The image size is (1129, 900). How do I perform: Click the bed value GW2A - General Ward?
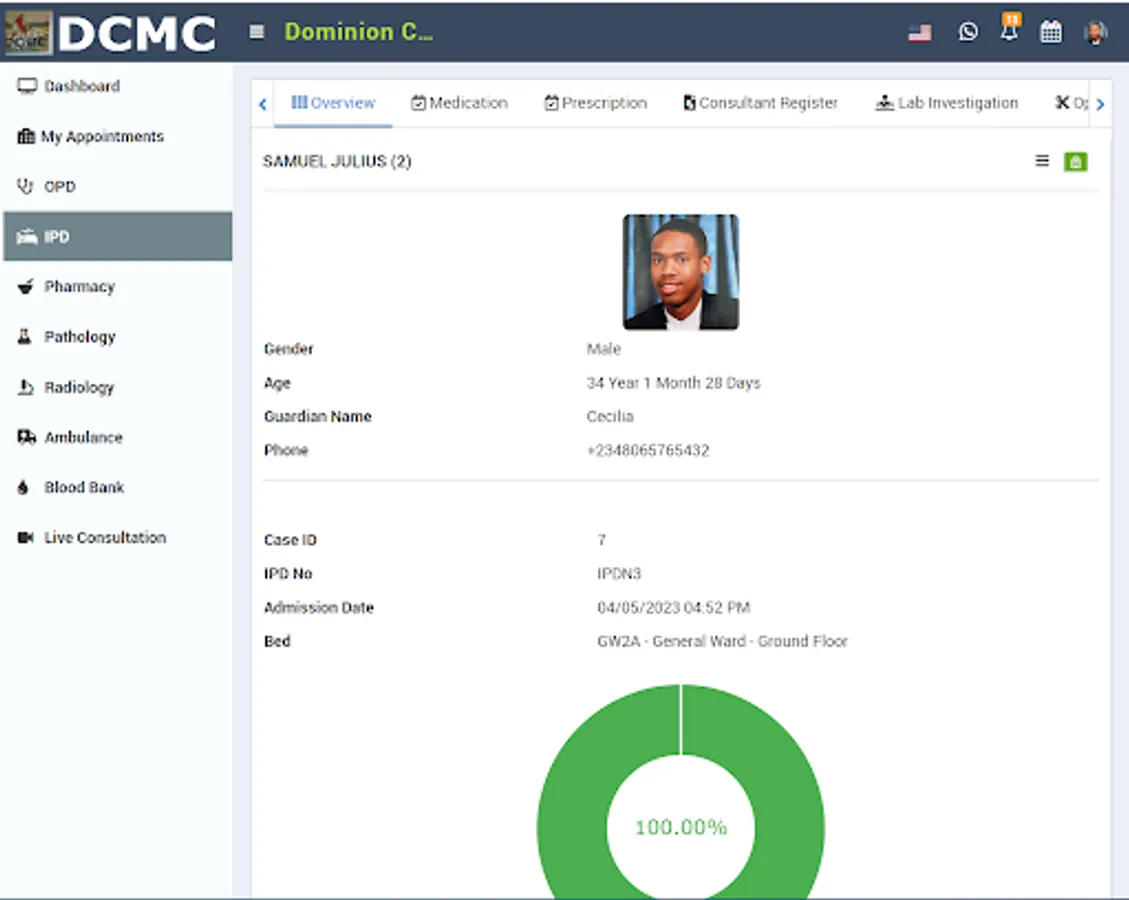[722, 642]
